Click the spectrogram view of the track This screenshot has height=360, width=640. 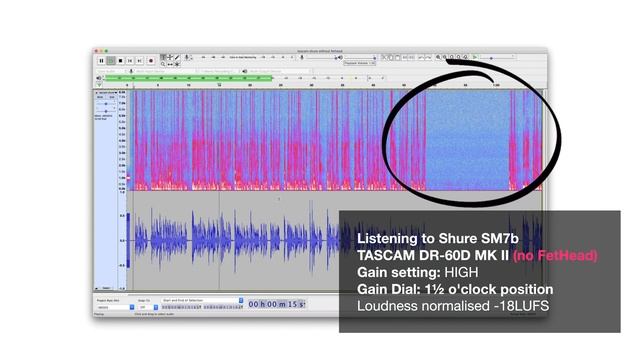(x=335, y=140)
